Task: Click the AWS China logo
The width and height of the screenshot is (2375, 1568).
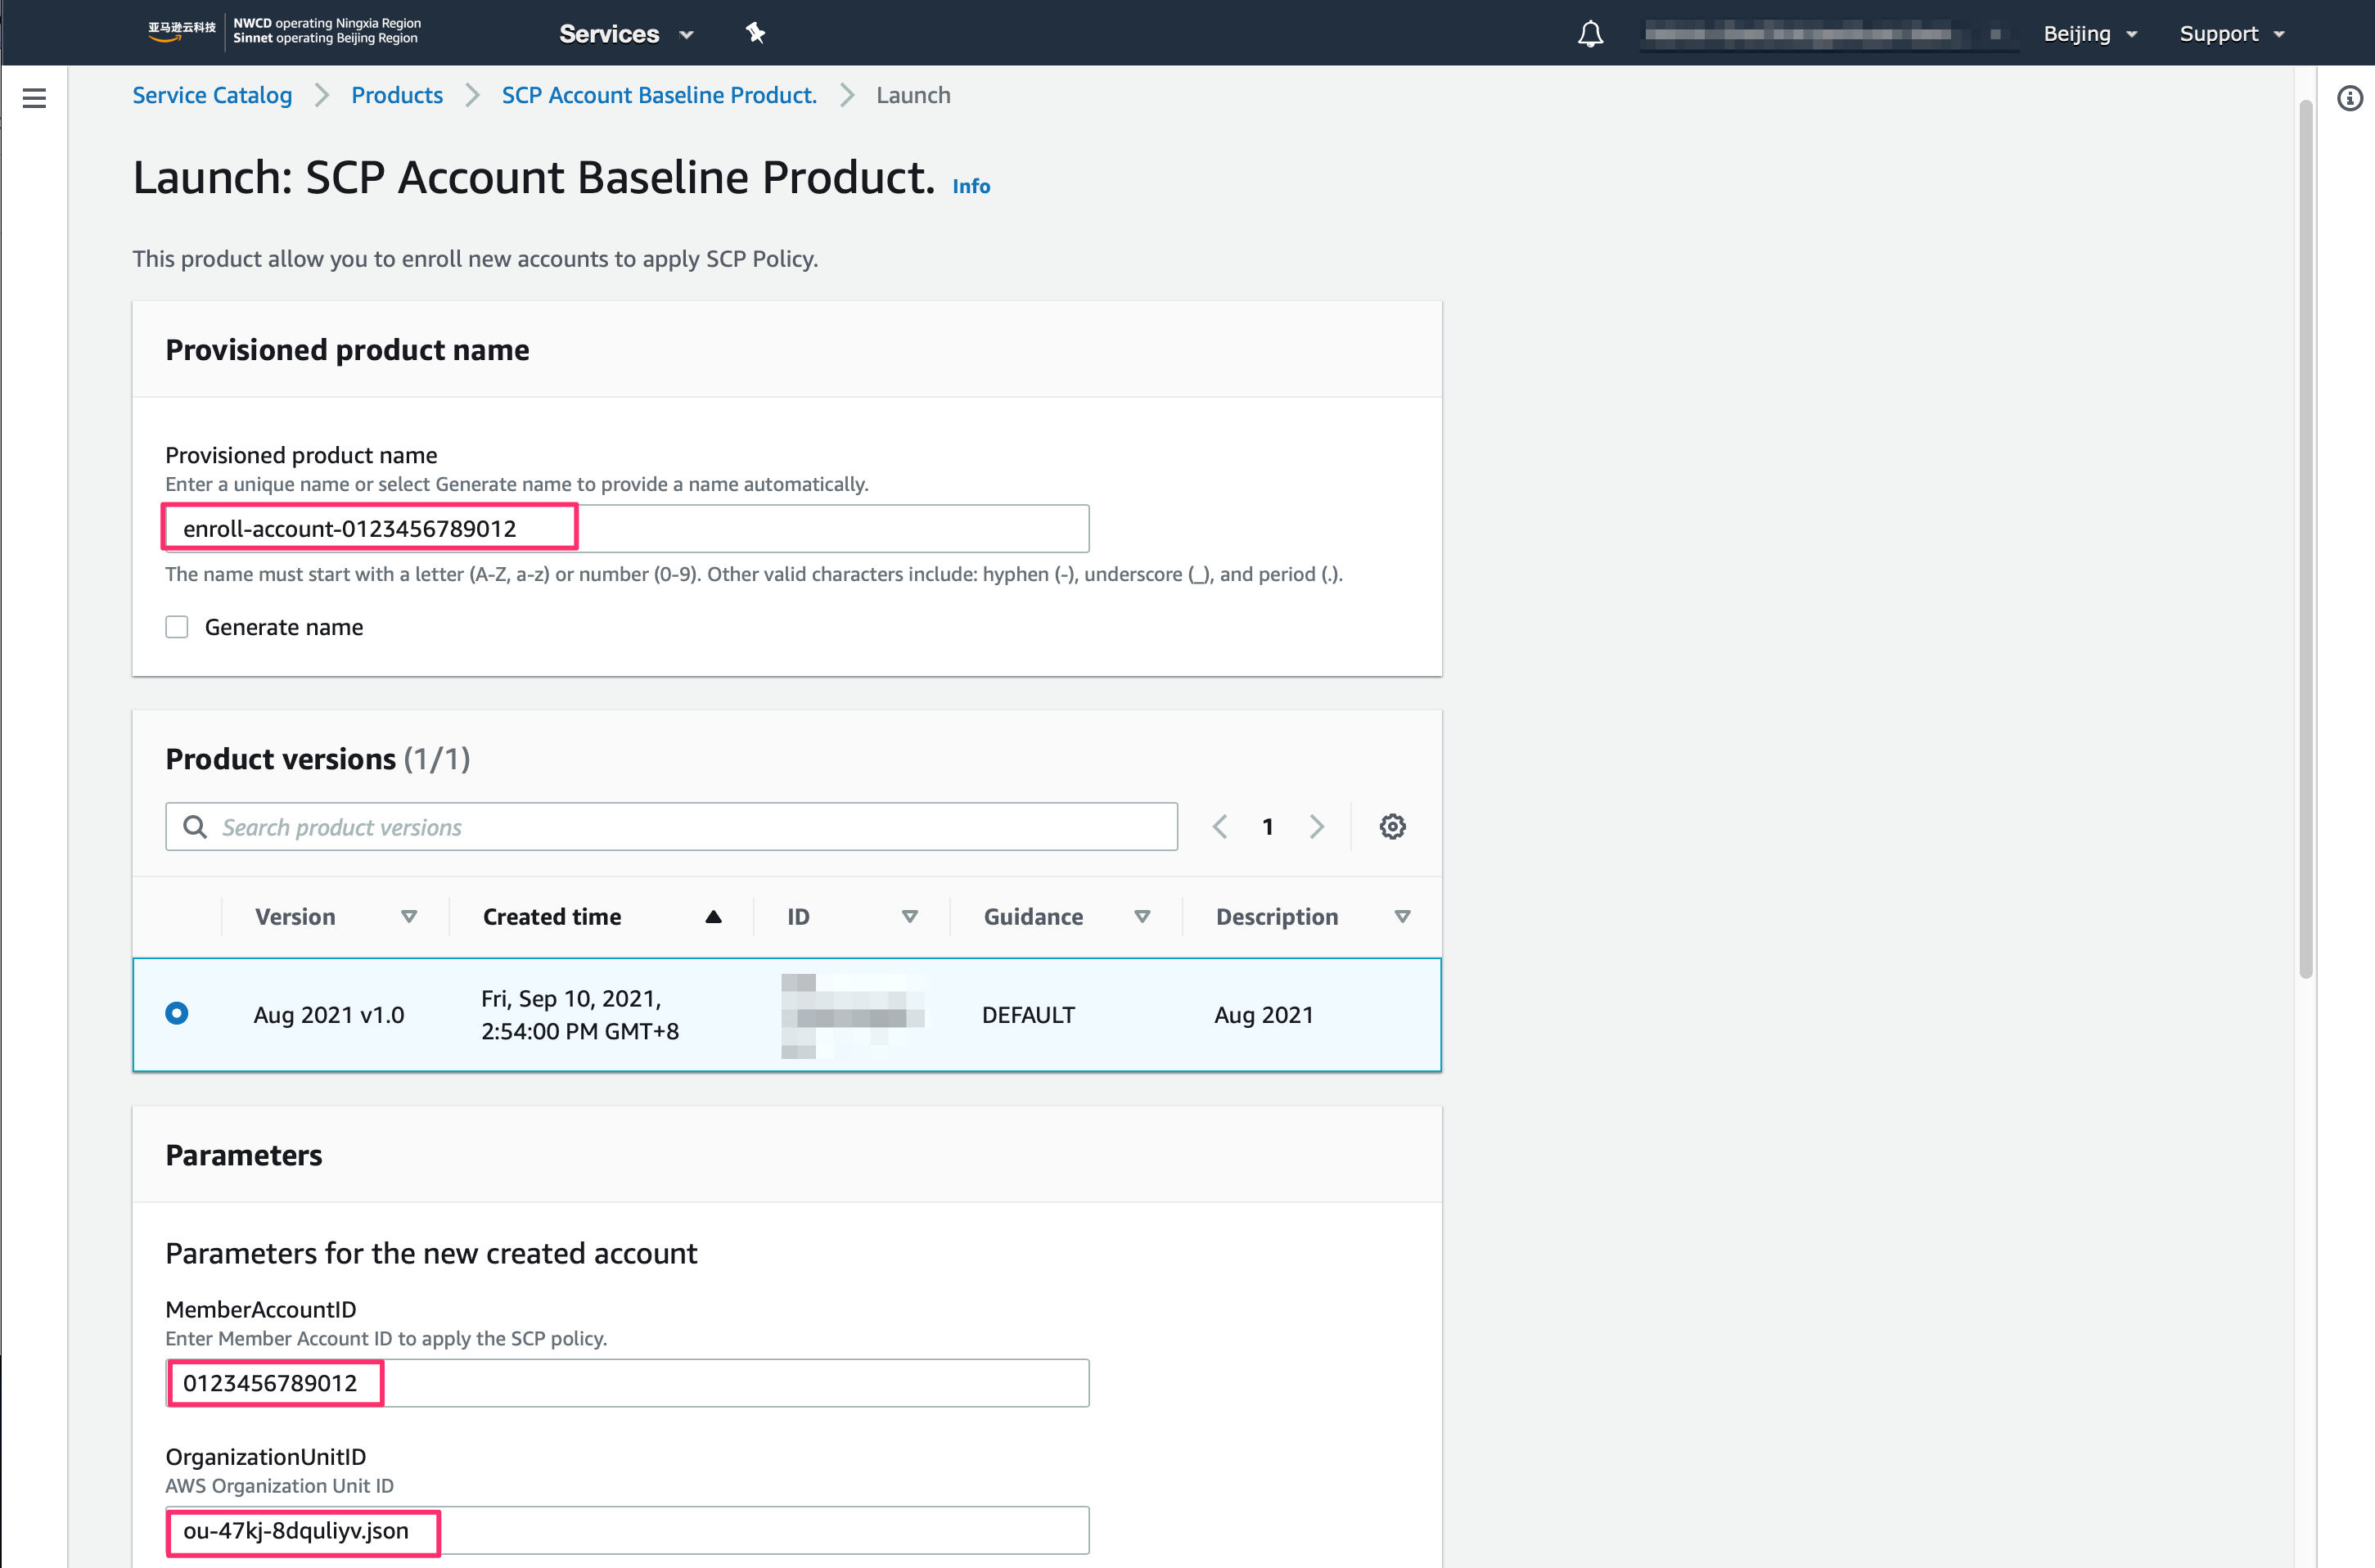Action: click(181, 30)
